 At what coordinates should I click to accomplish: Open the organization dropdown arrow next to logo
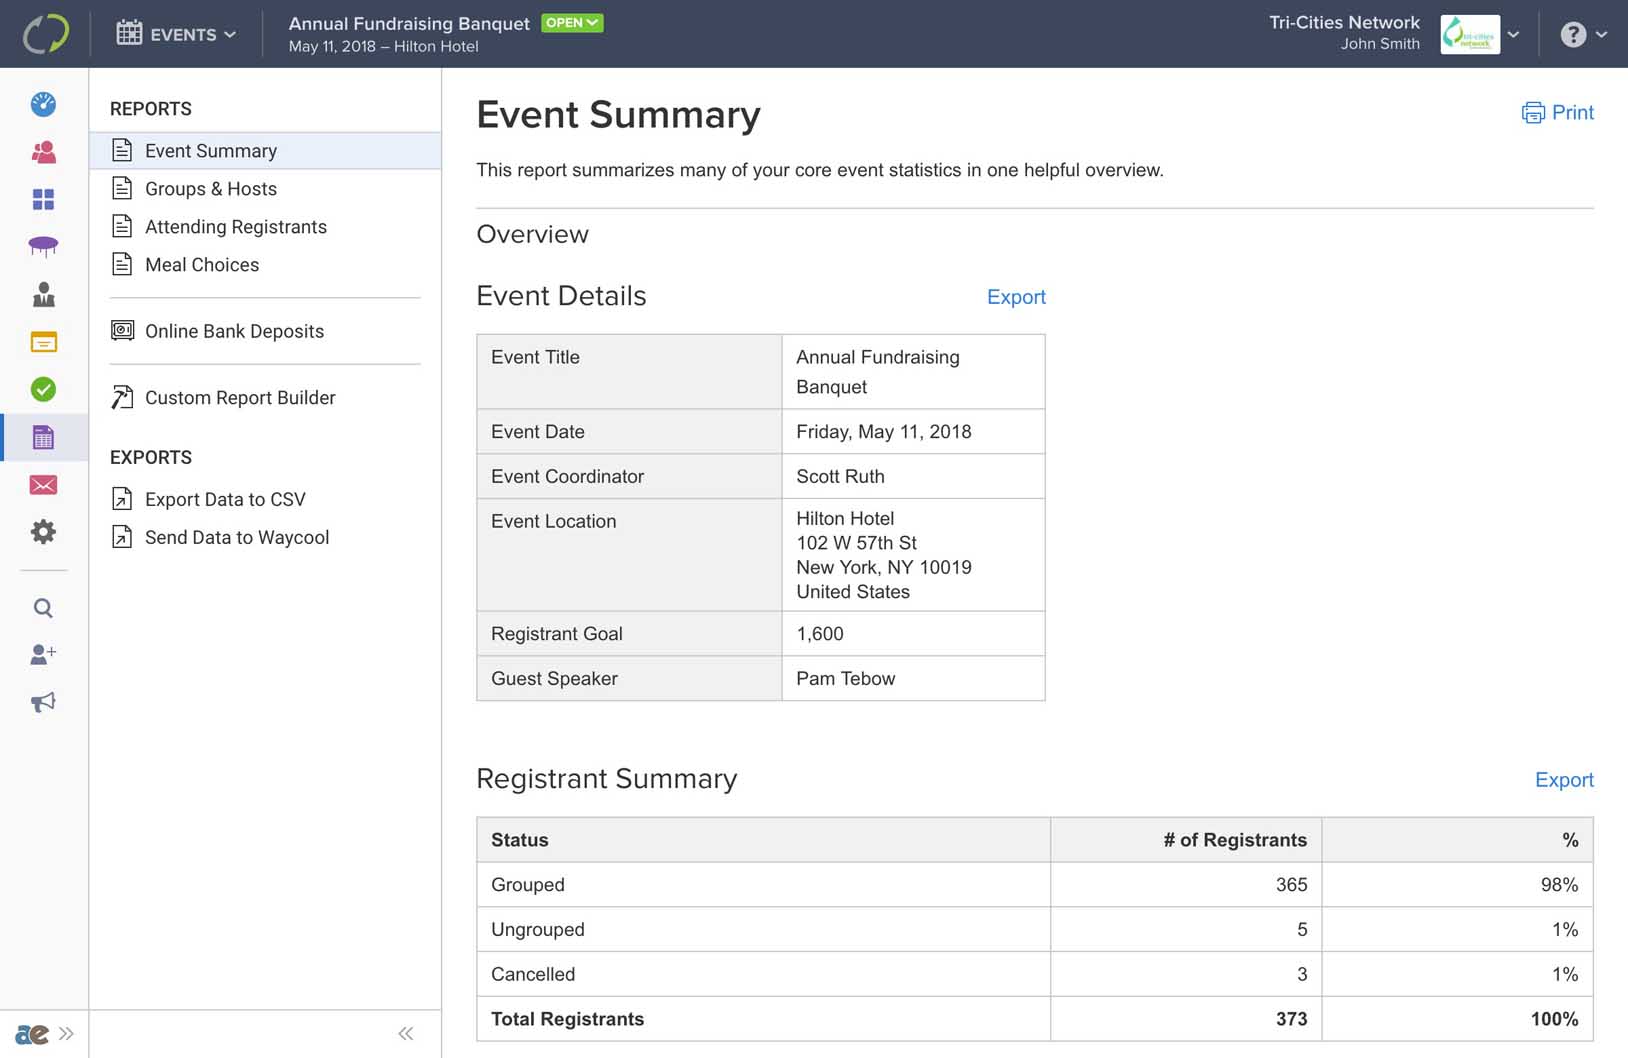point(1513,34)
